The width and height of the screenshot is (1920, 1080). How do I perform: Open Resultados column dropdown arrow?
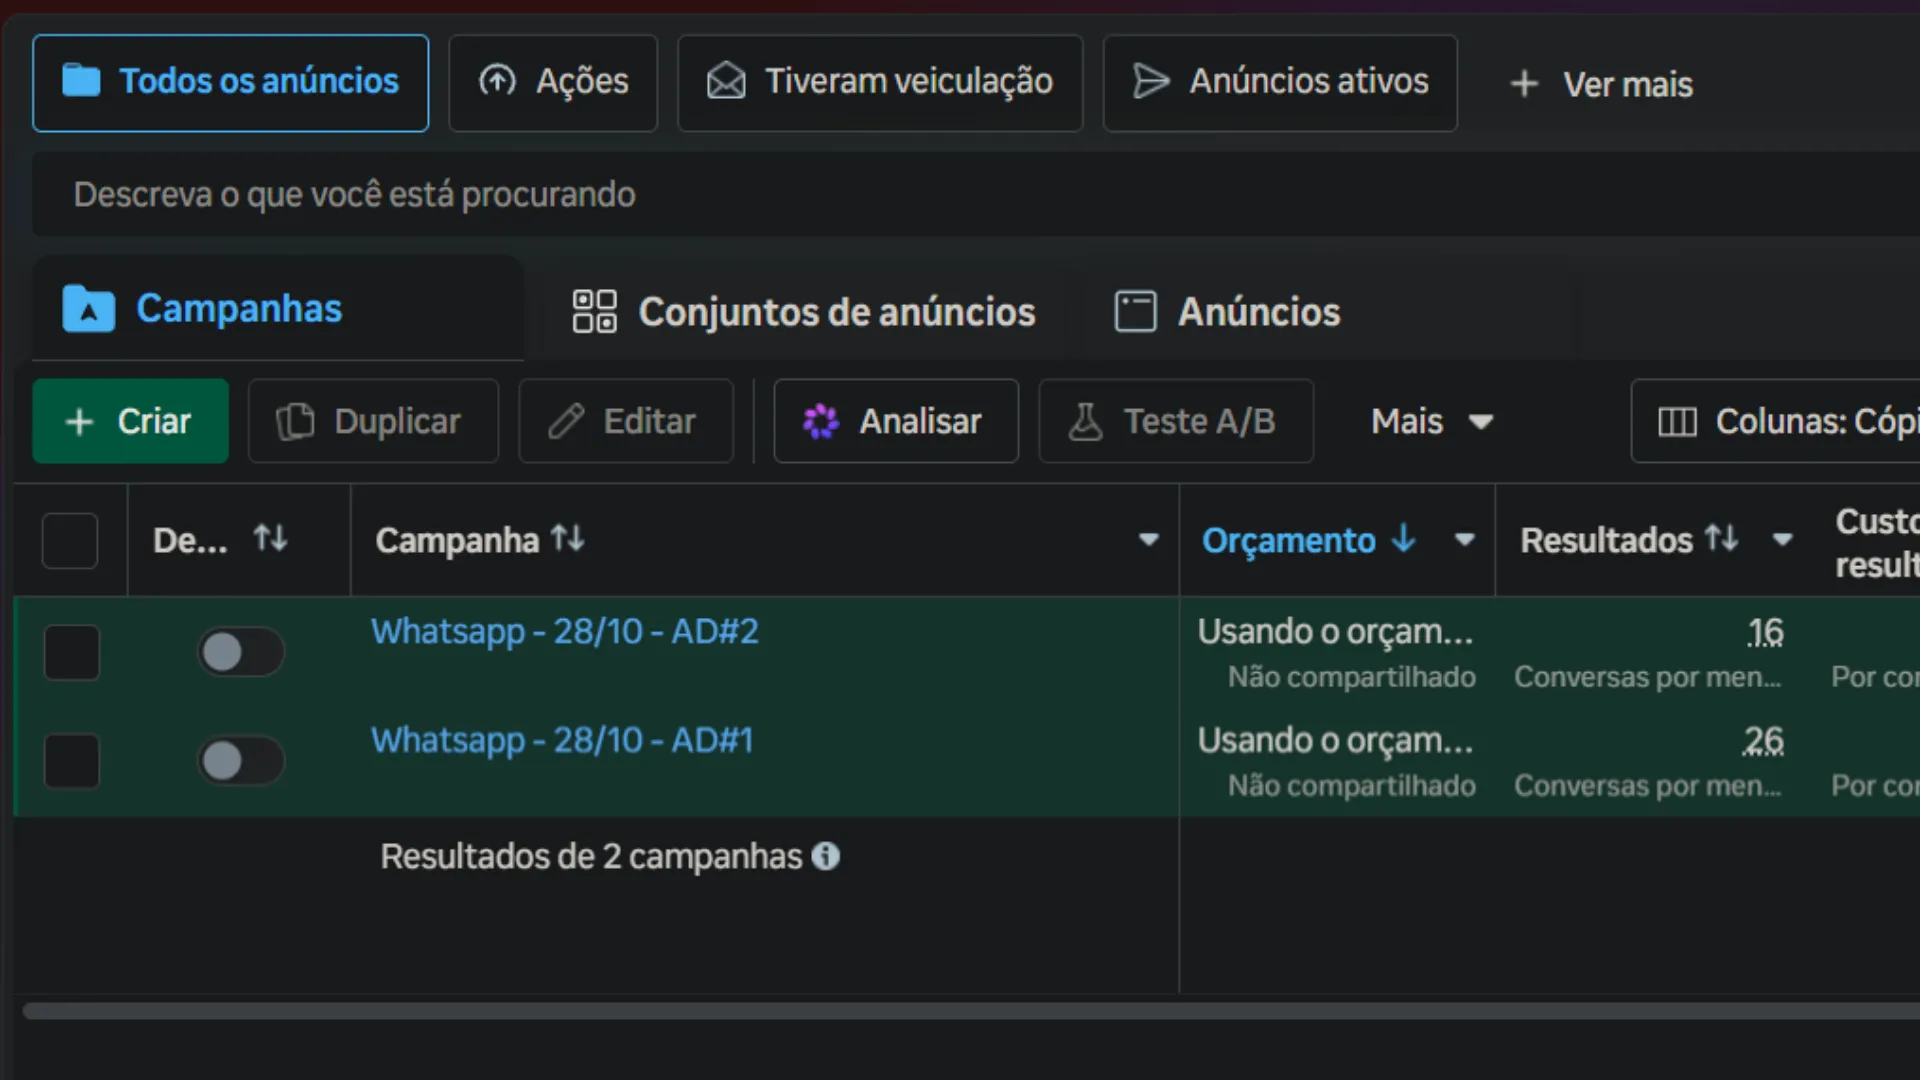click(1782, 540)
